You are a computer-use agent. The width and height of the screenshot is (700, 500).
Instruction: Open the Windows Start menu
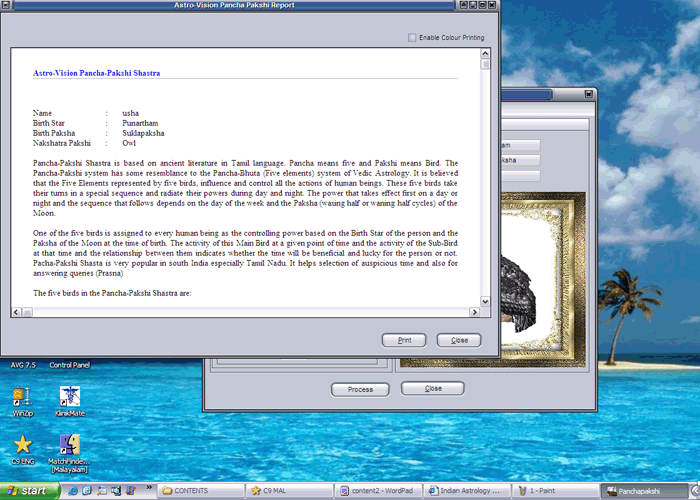tap(30, 491)
